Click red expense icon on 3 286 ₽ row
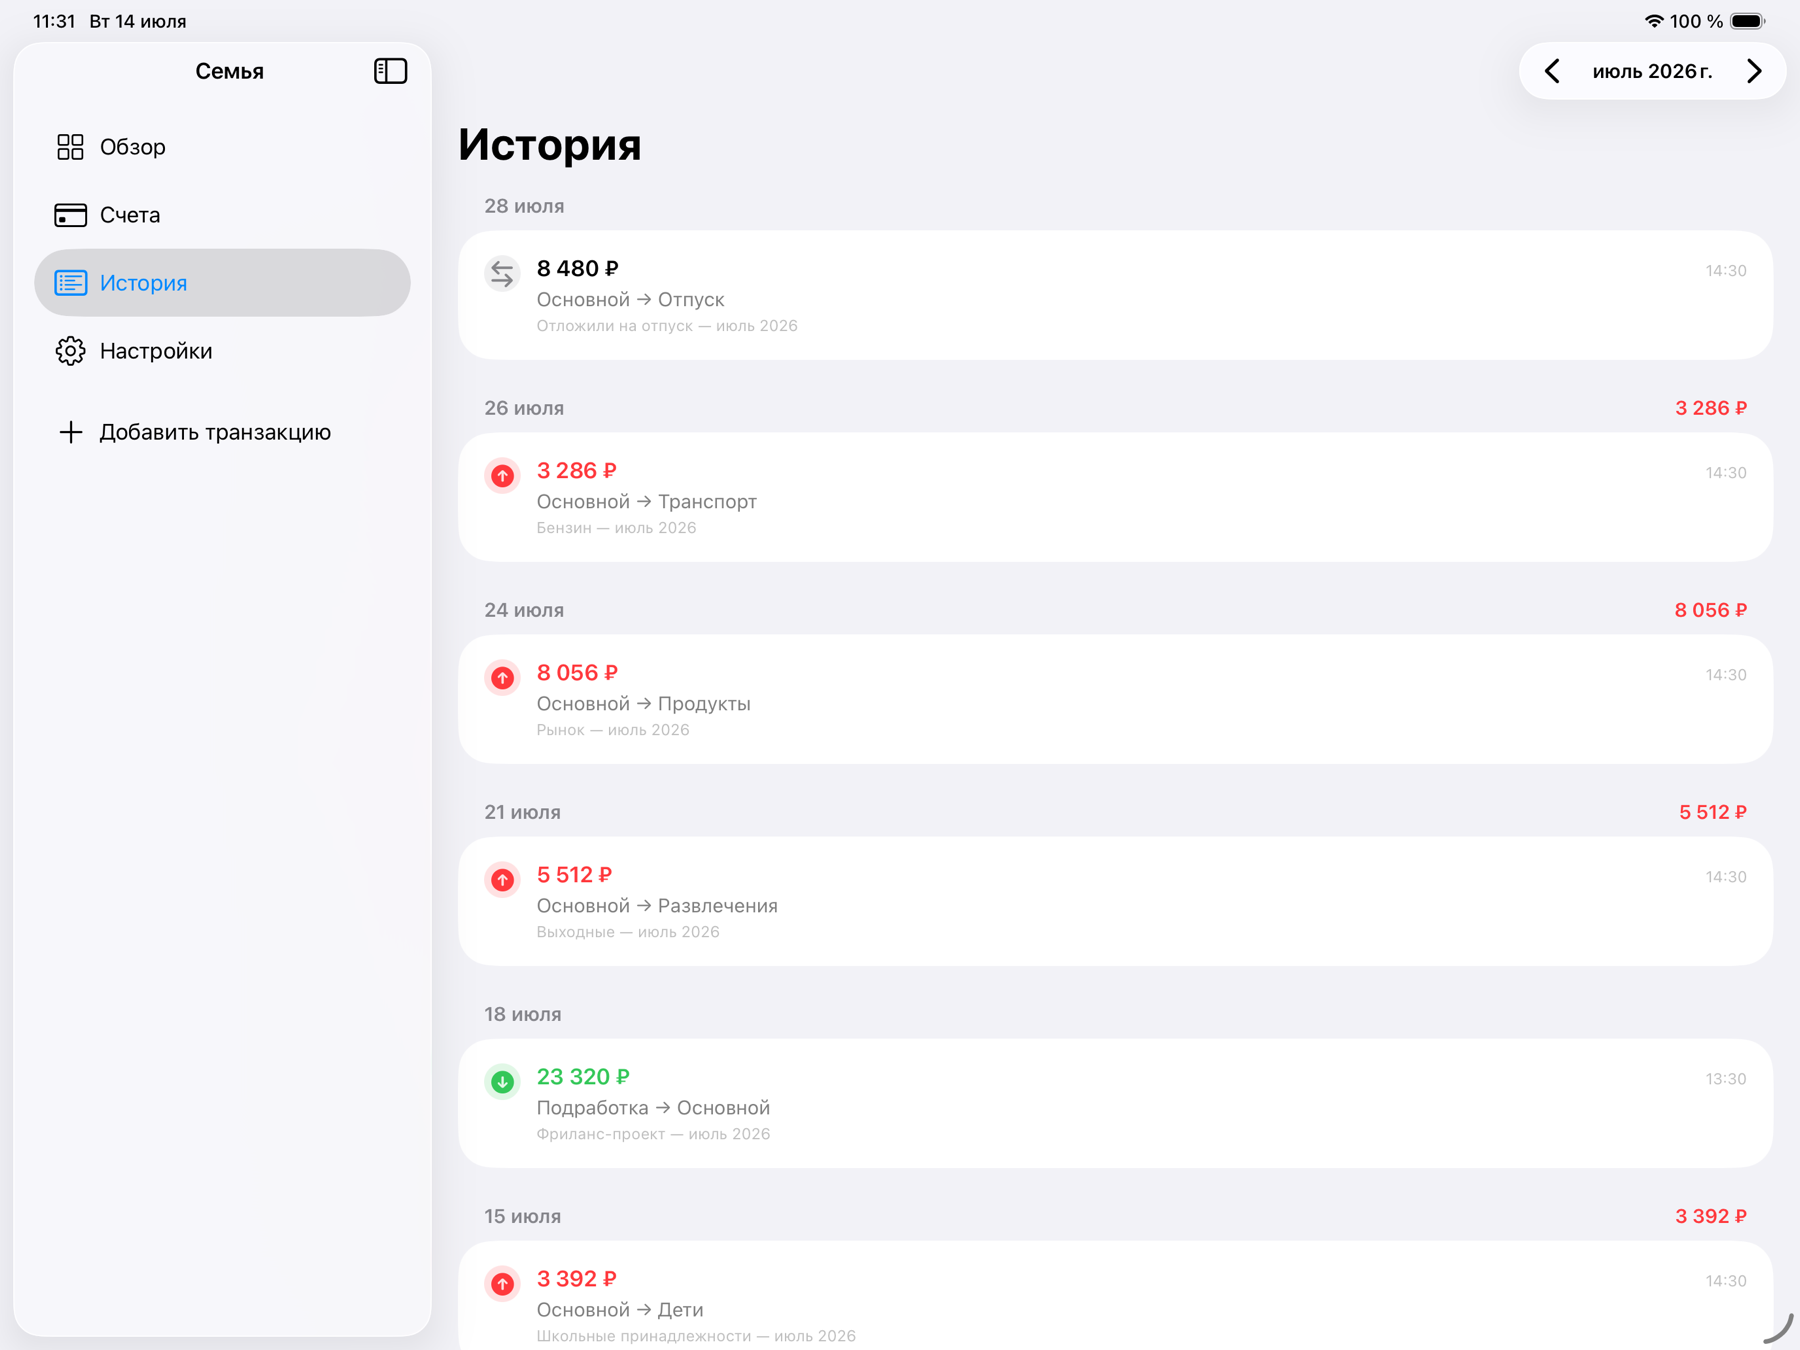The height and width of the screenshot is (1350, 1800). [x=502, y=475]
